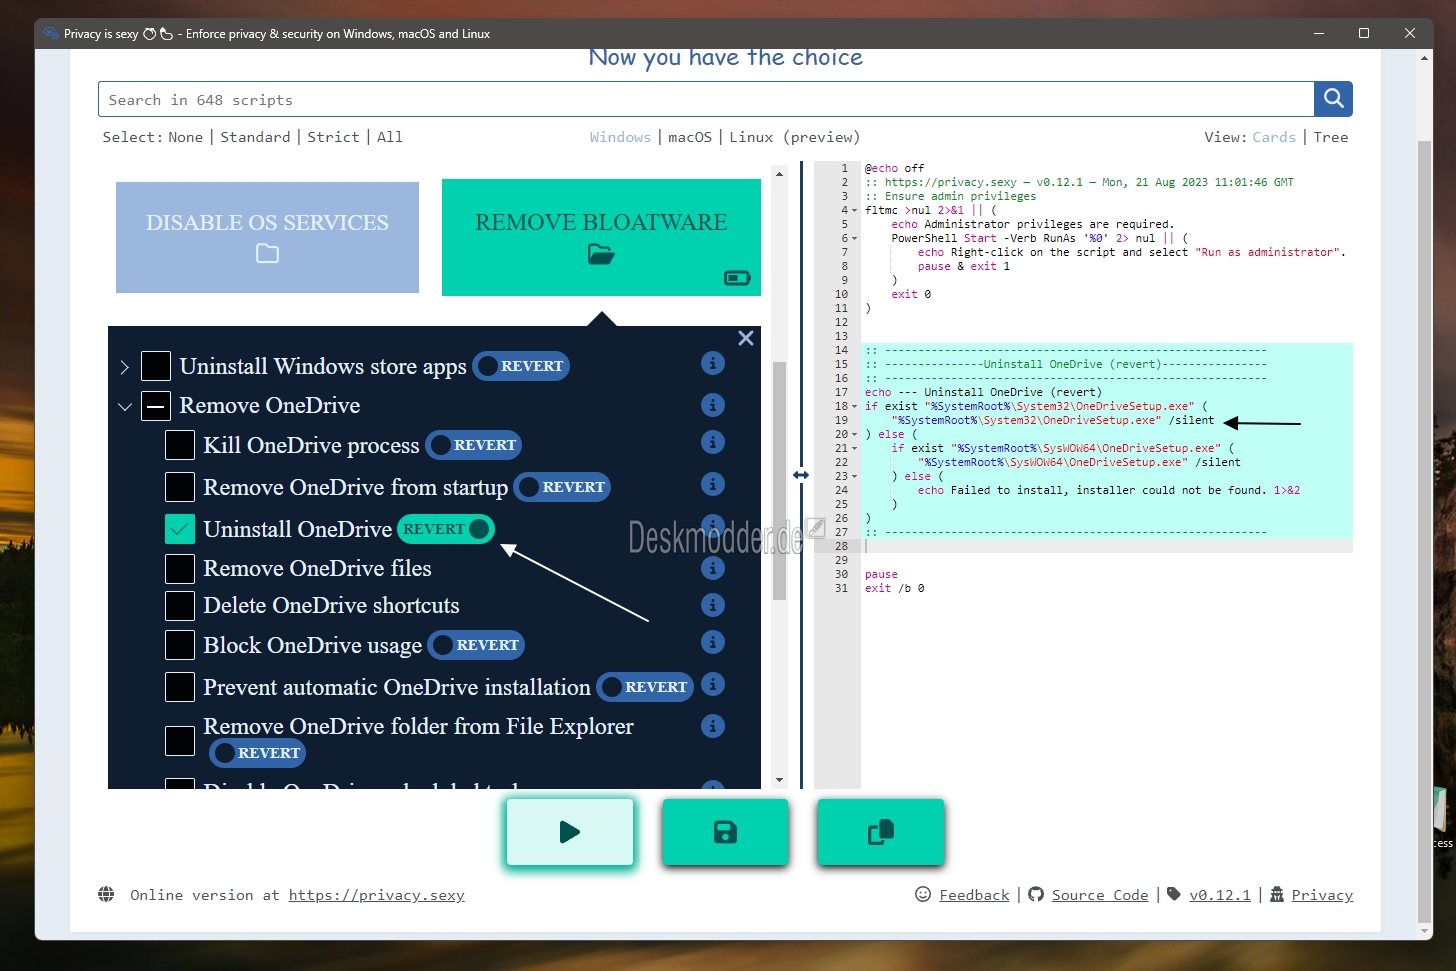Open the https://privacy.sexy link
The width and height of the screenshot is (1456, 971).
tap(377, 895)
